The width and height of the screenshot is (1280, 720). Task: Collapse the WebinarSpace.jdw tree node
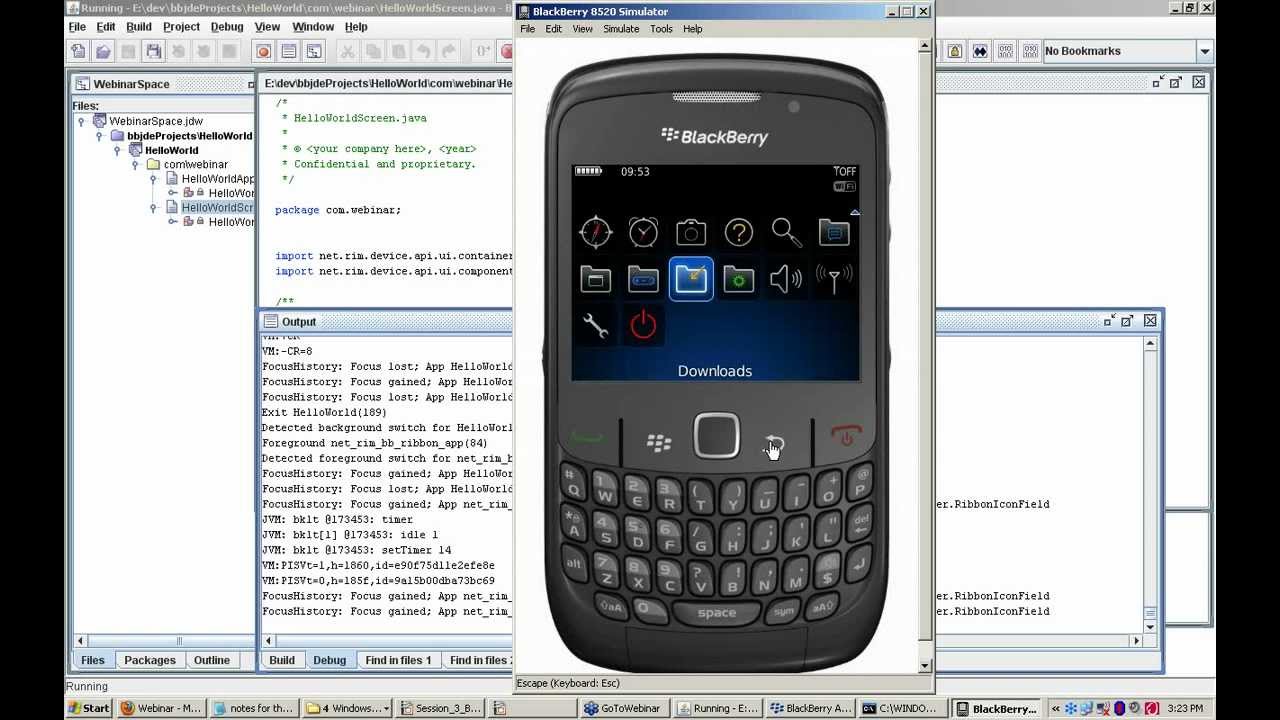(x=81, y=121)
